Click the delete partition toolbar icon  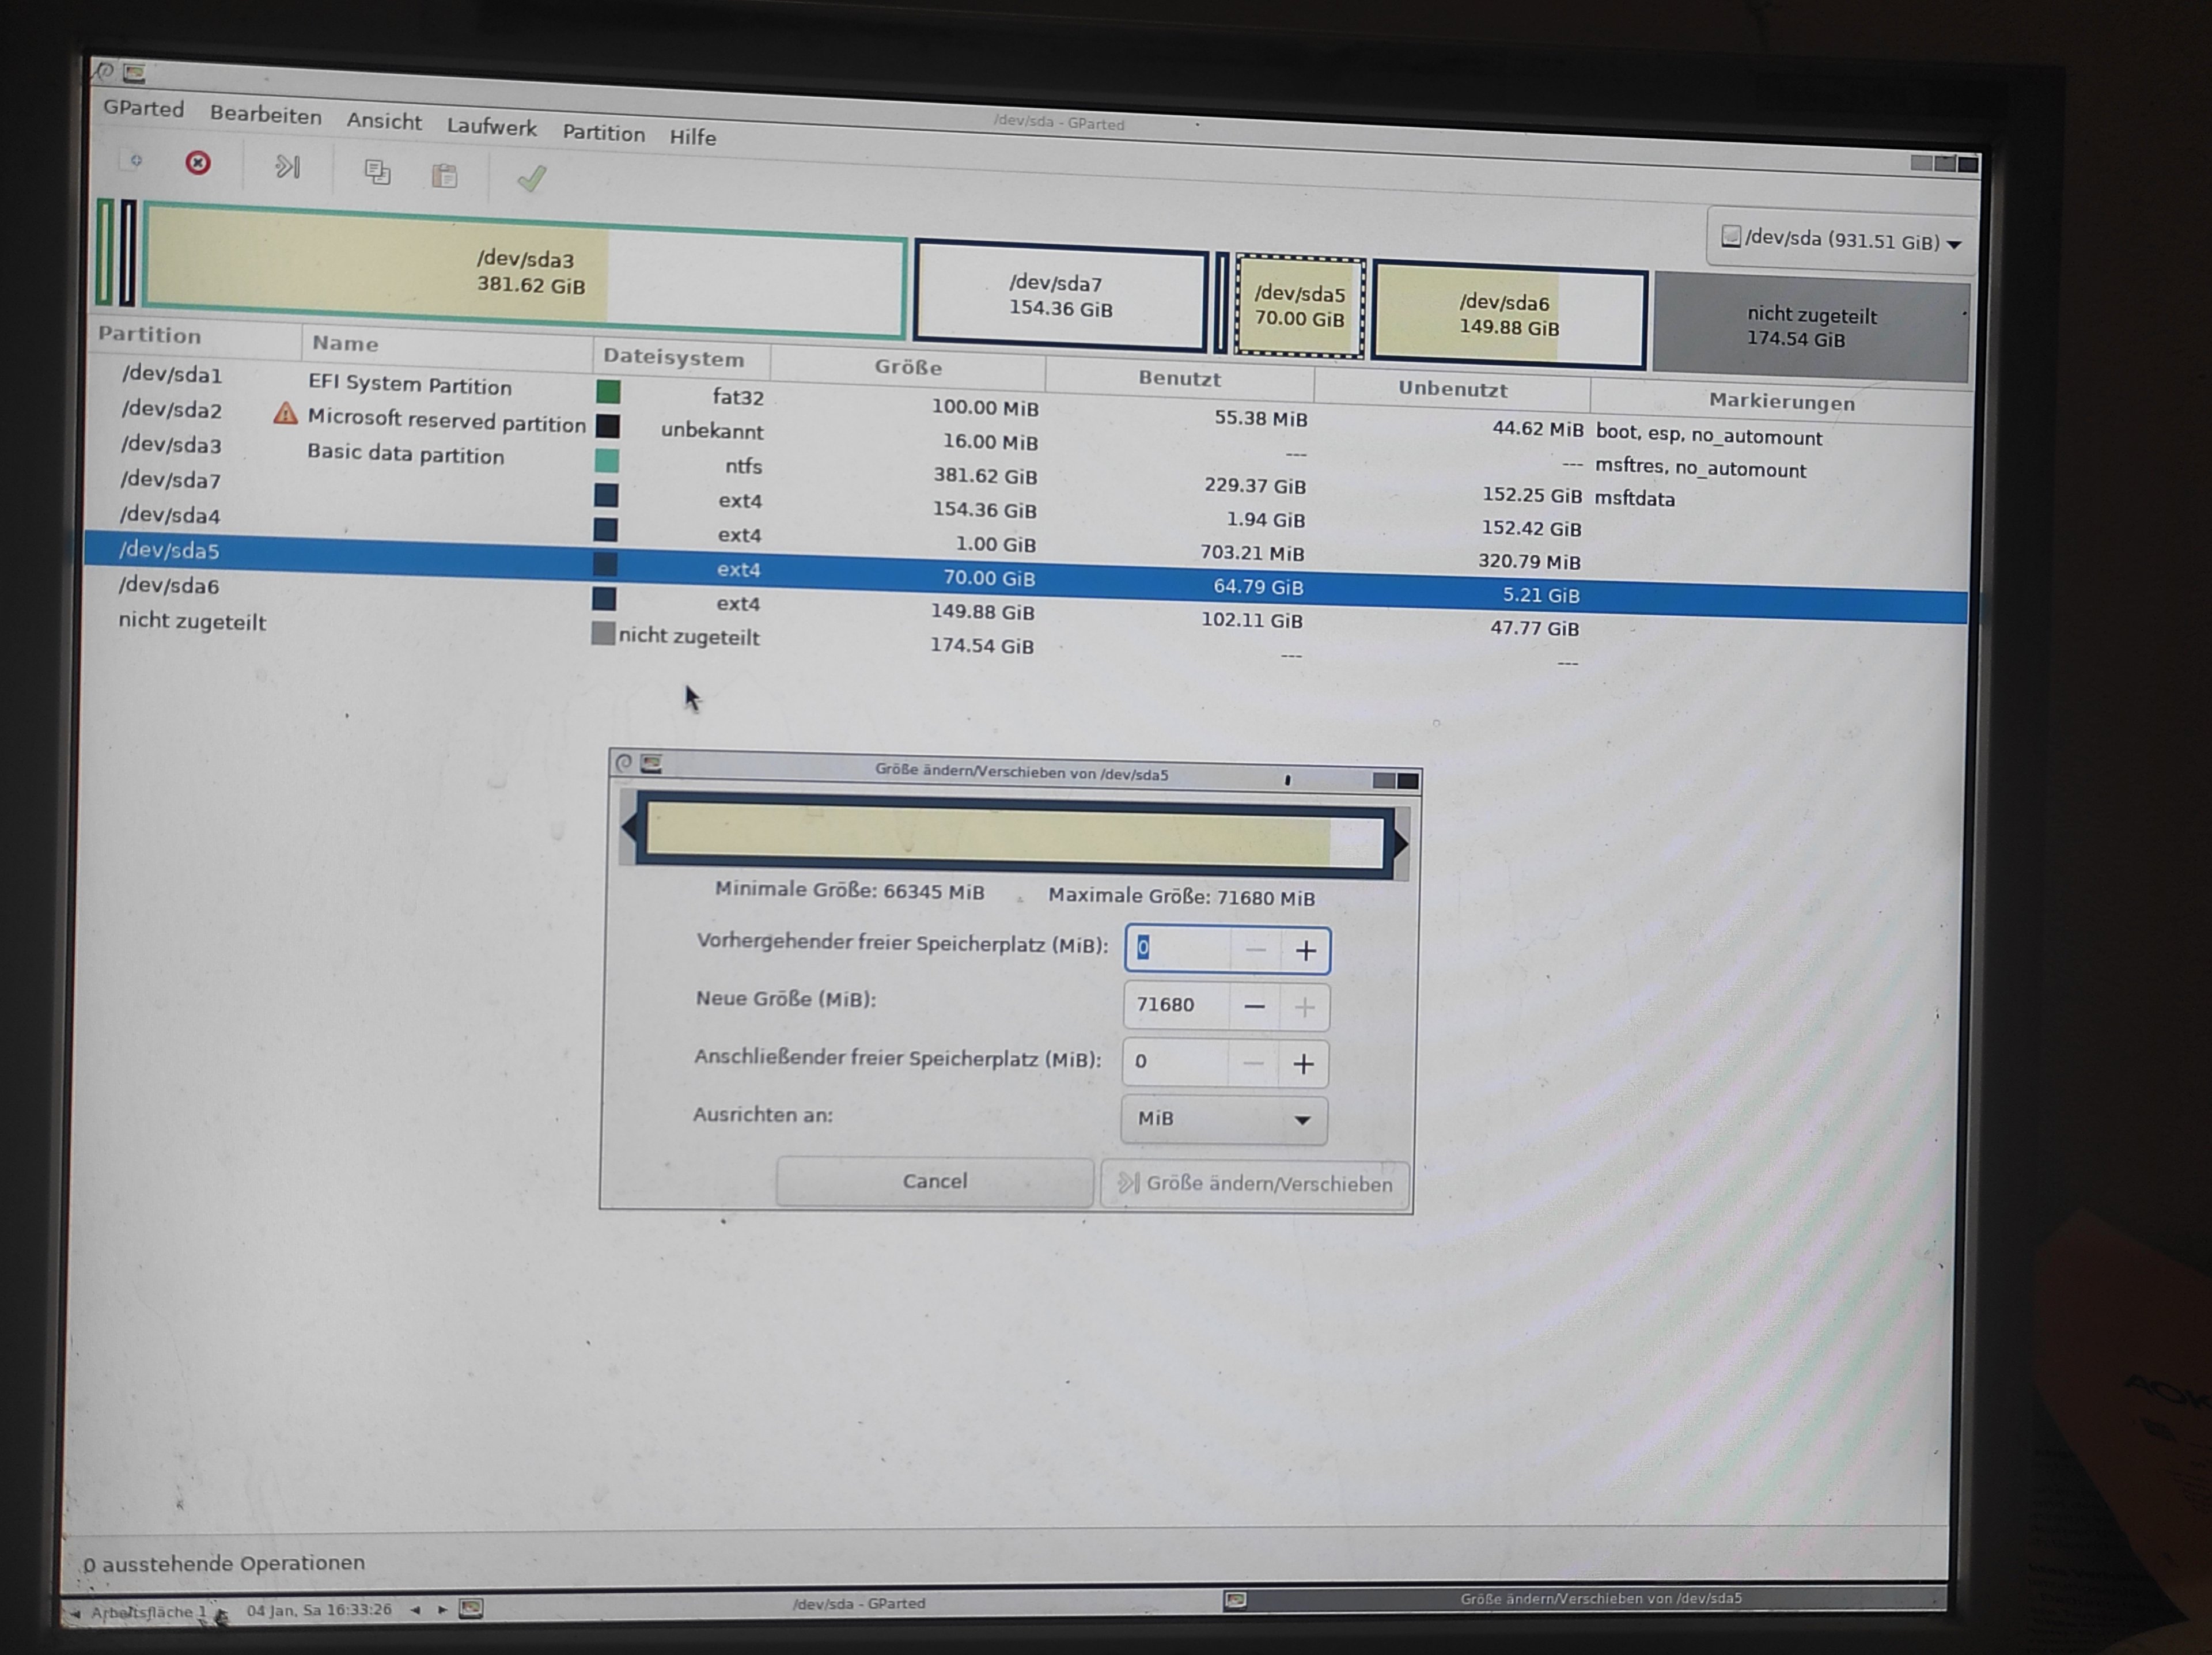click(x=198, y=163)
